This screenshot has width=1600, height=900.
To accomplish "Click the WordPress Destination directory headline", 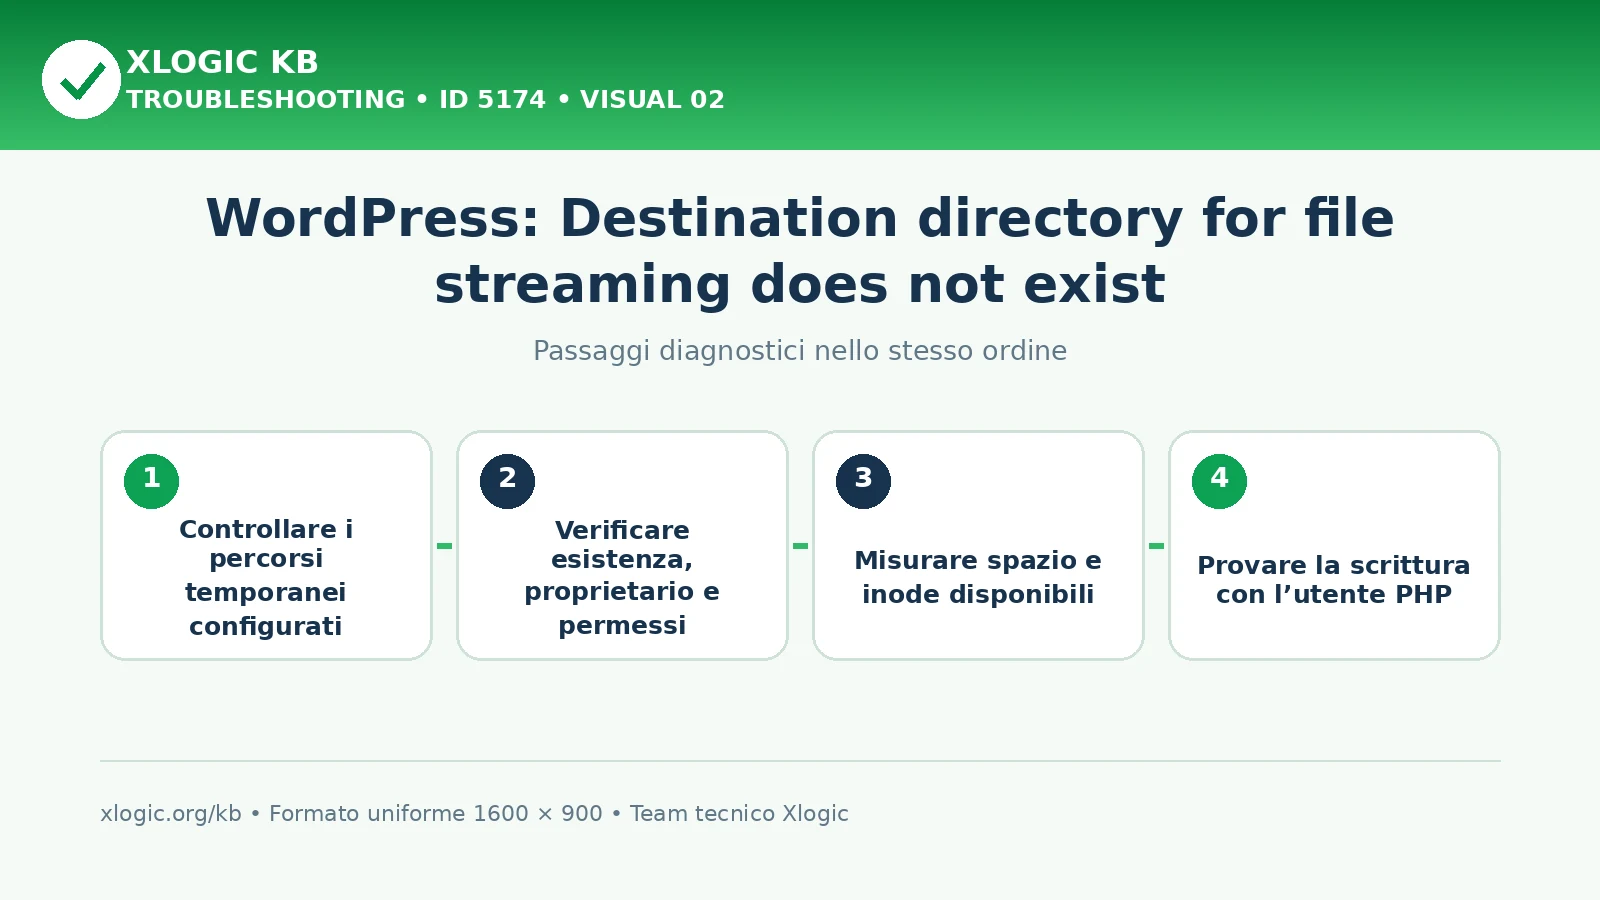I will [x=800, y=251].
